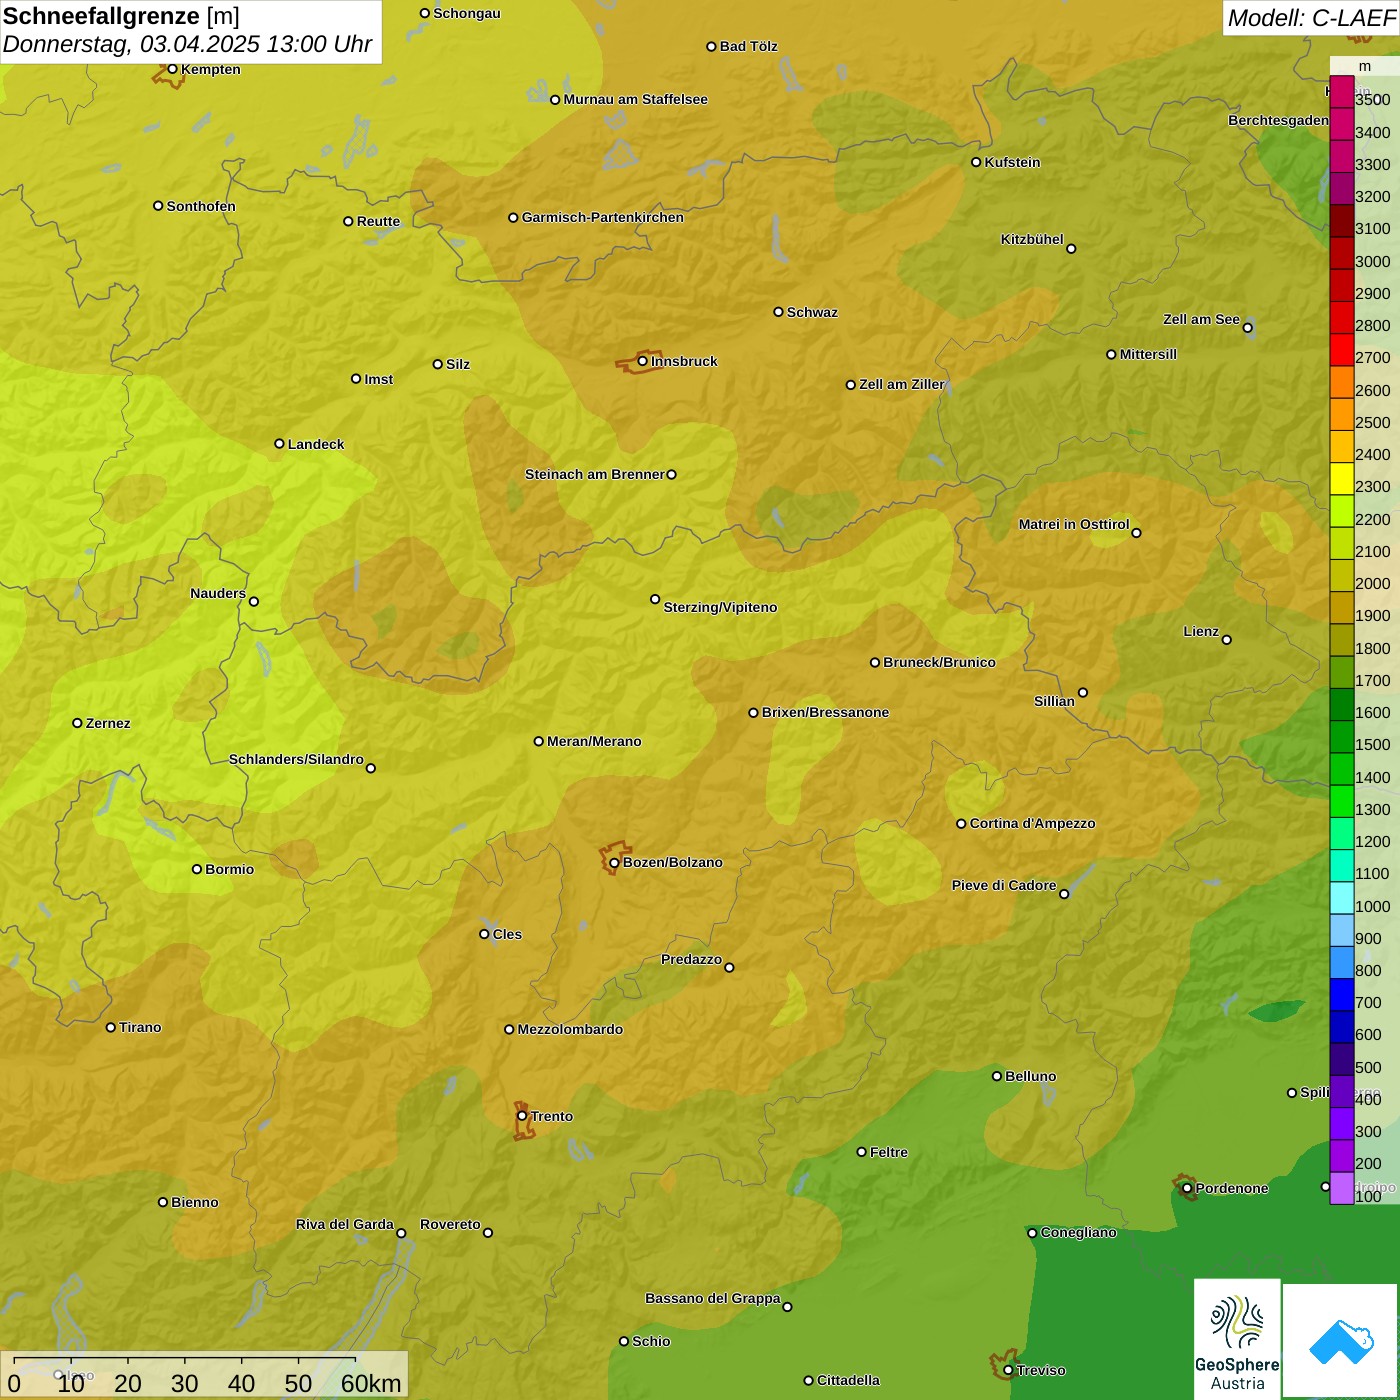The height and width of the screenshot is (1400, 1400).
Task: Select the 'Imst' label
Action: pyautogui.click(x=378, y=379)
